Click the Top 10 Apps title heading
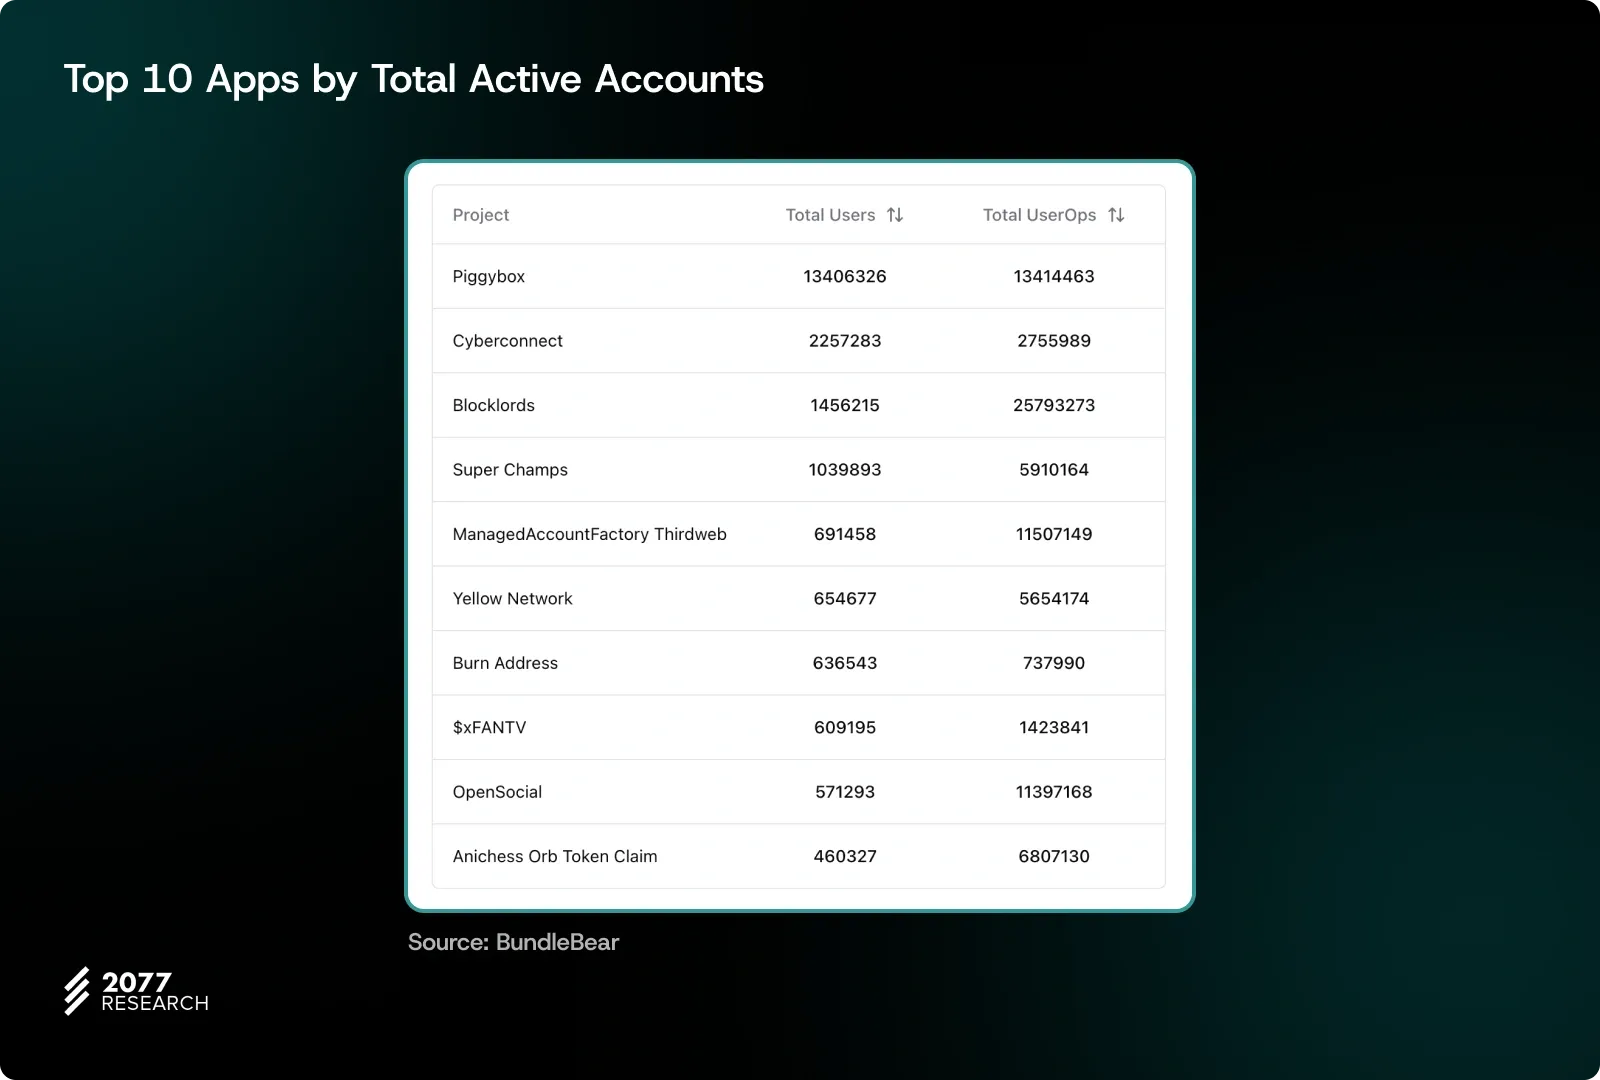The image size is (1600, 1080). pos(414,79)
